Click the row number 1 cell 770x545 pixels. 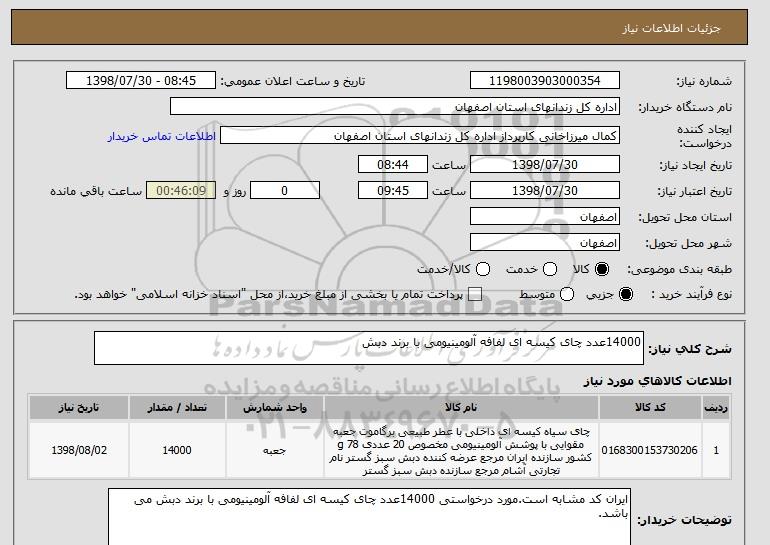pos(716,450)
